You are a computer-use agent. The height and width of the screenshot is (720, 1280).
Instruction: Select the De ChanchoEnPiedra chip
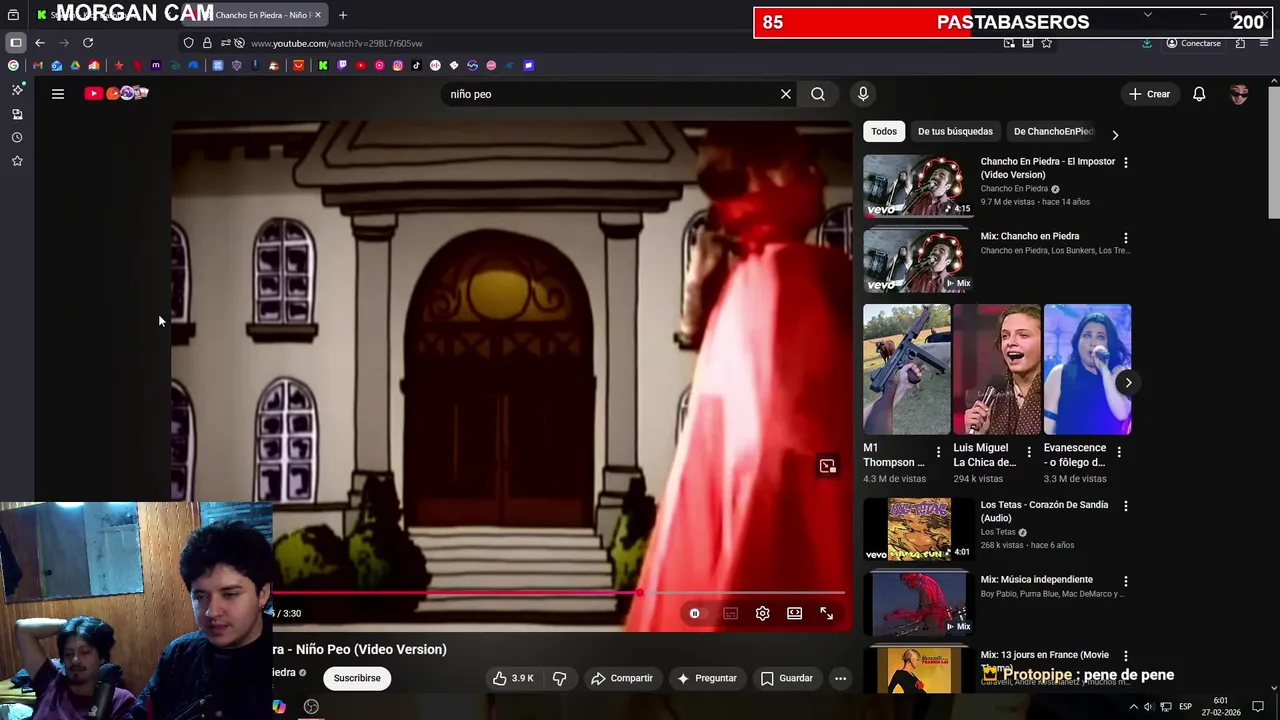(1053, 131)
